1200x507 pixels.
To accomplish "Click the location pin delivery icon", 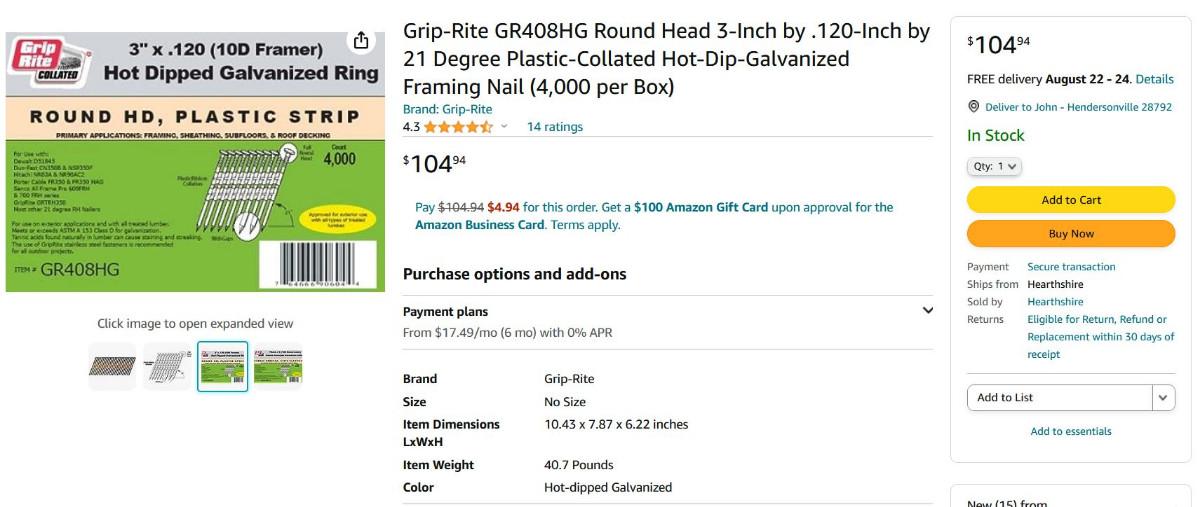I will click(974, 107).
